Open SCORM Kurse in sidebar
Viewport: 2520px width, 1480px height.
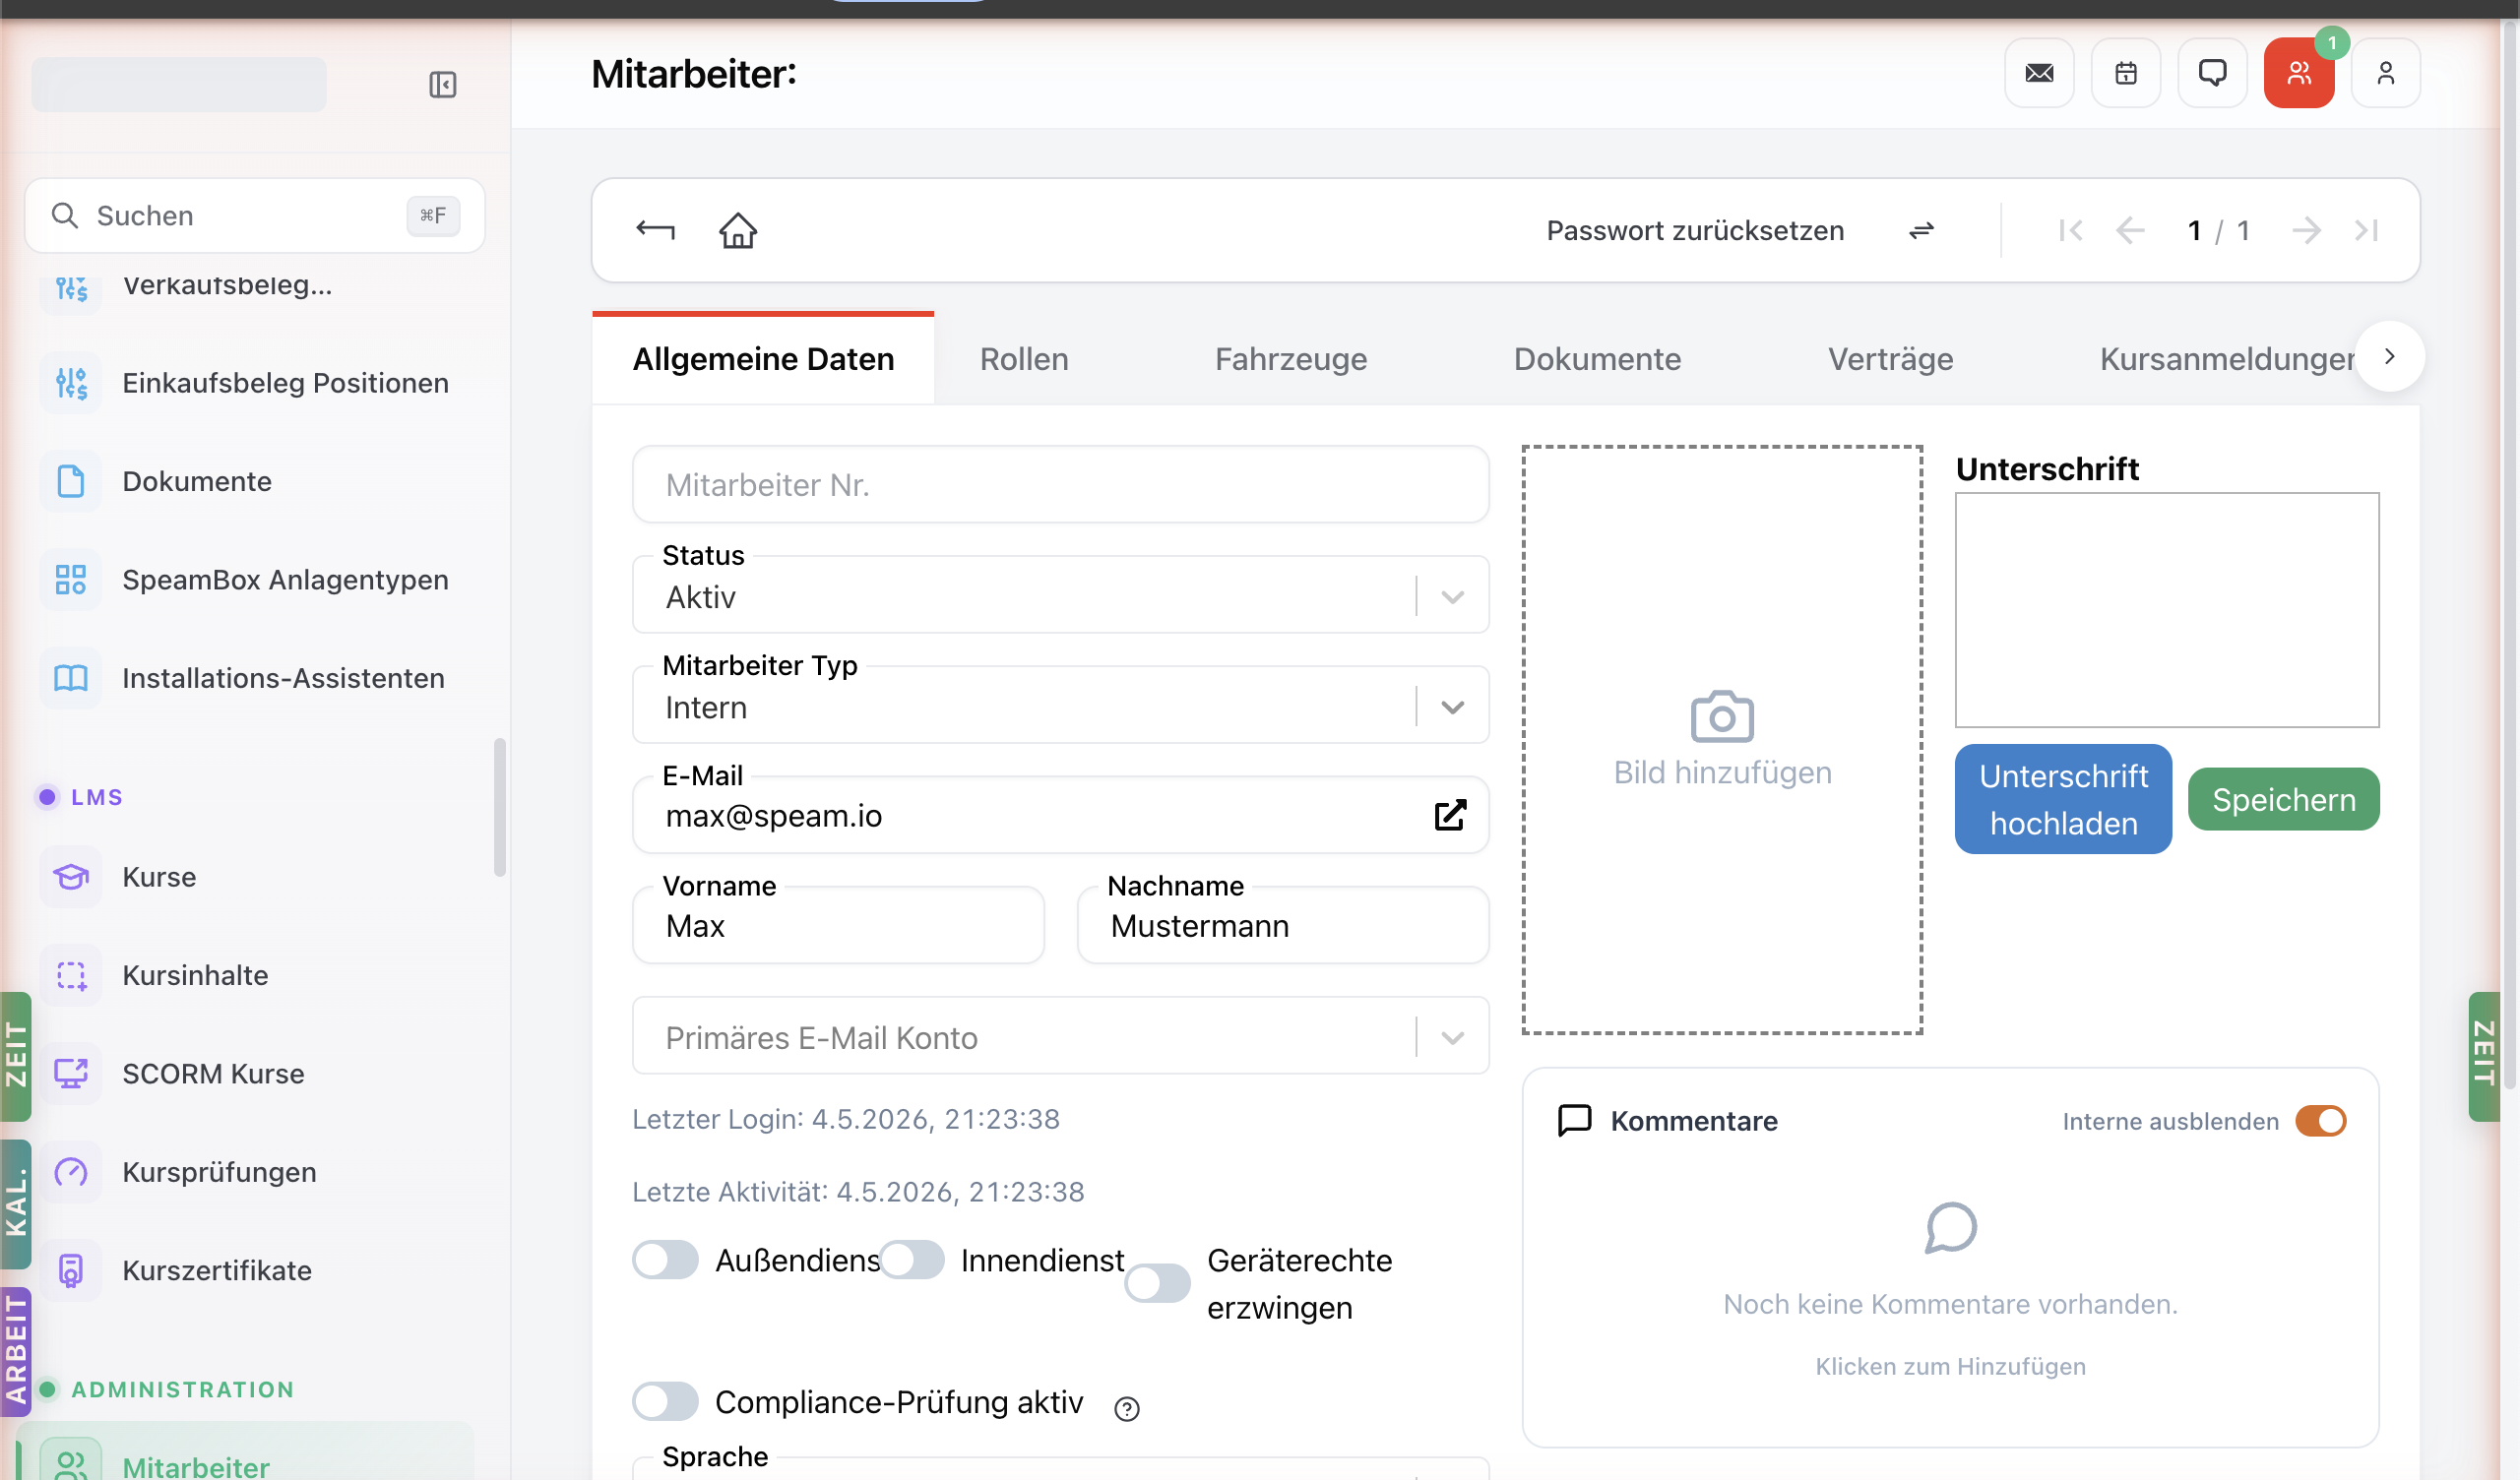click(x=255, y=1073)
